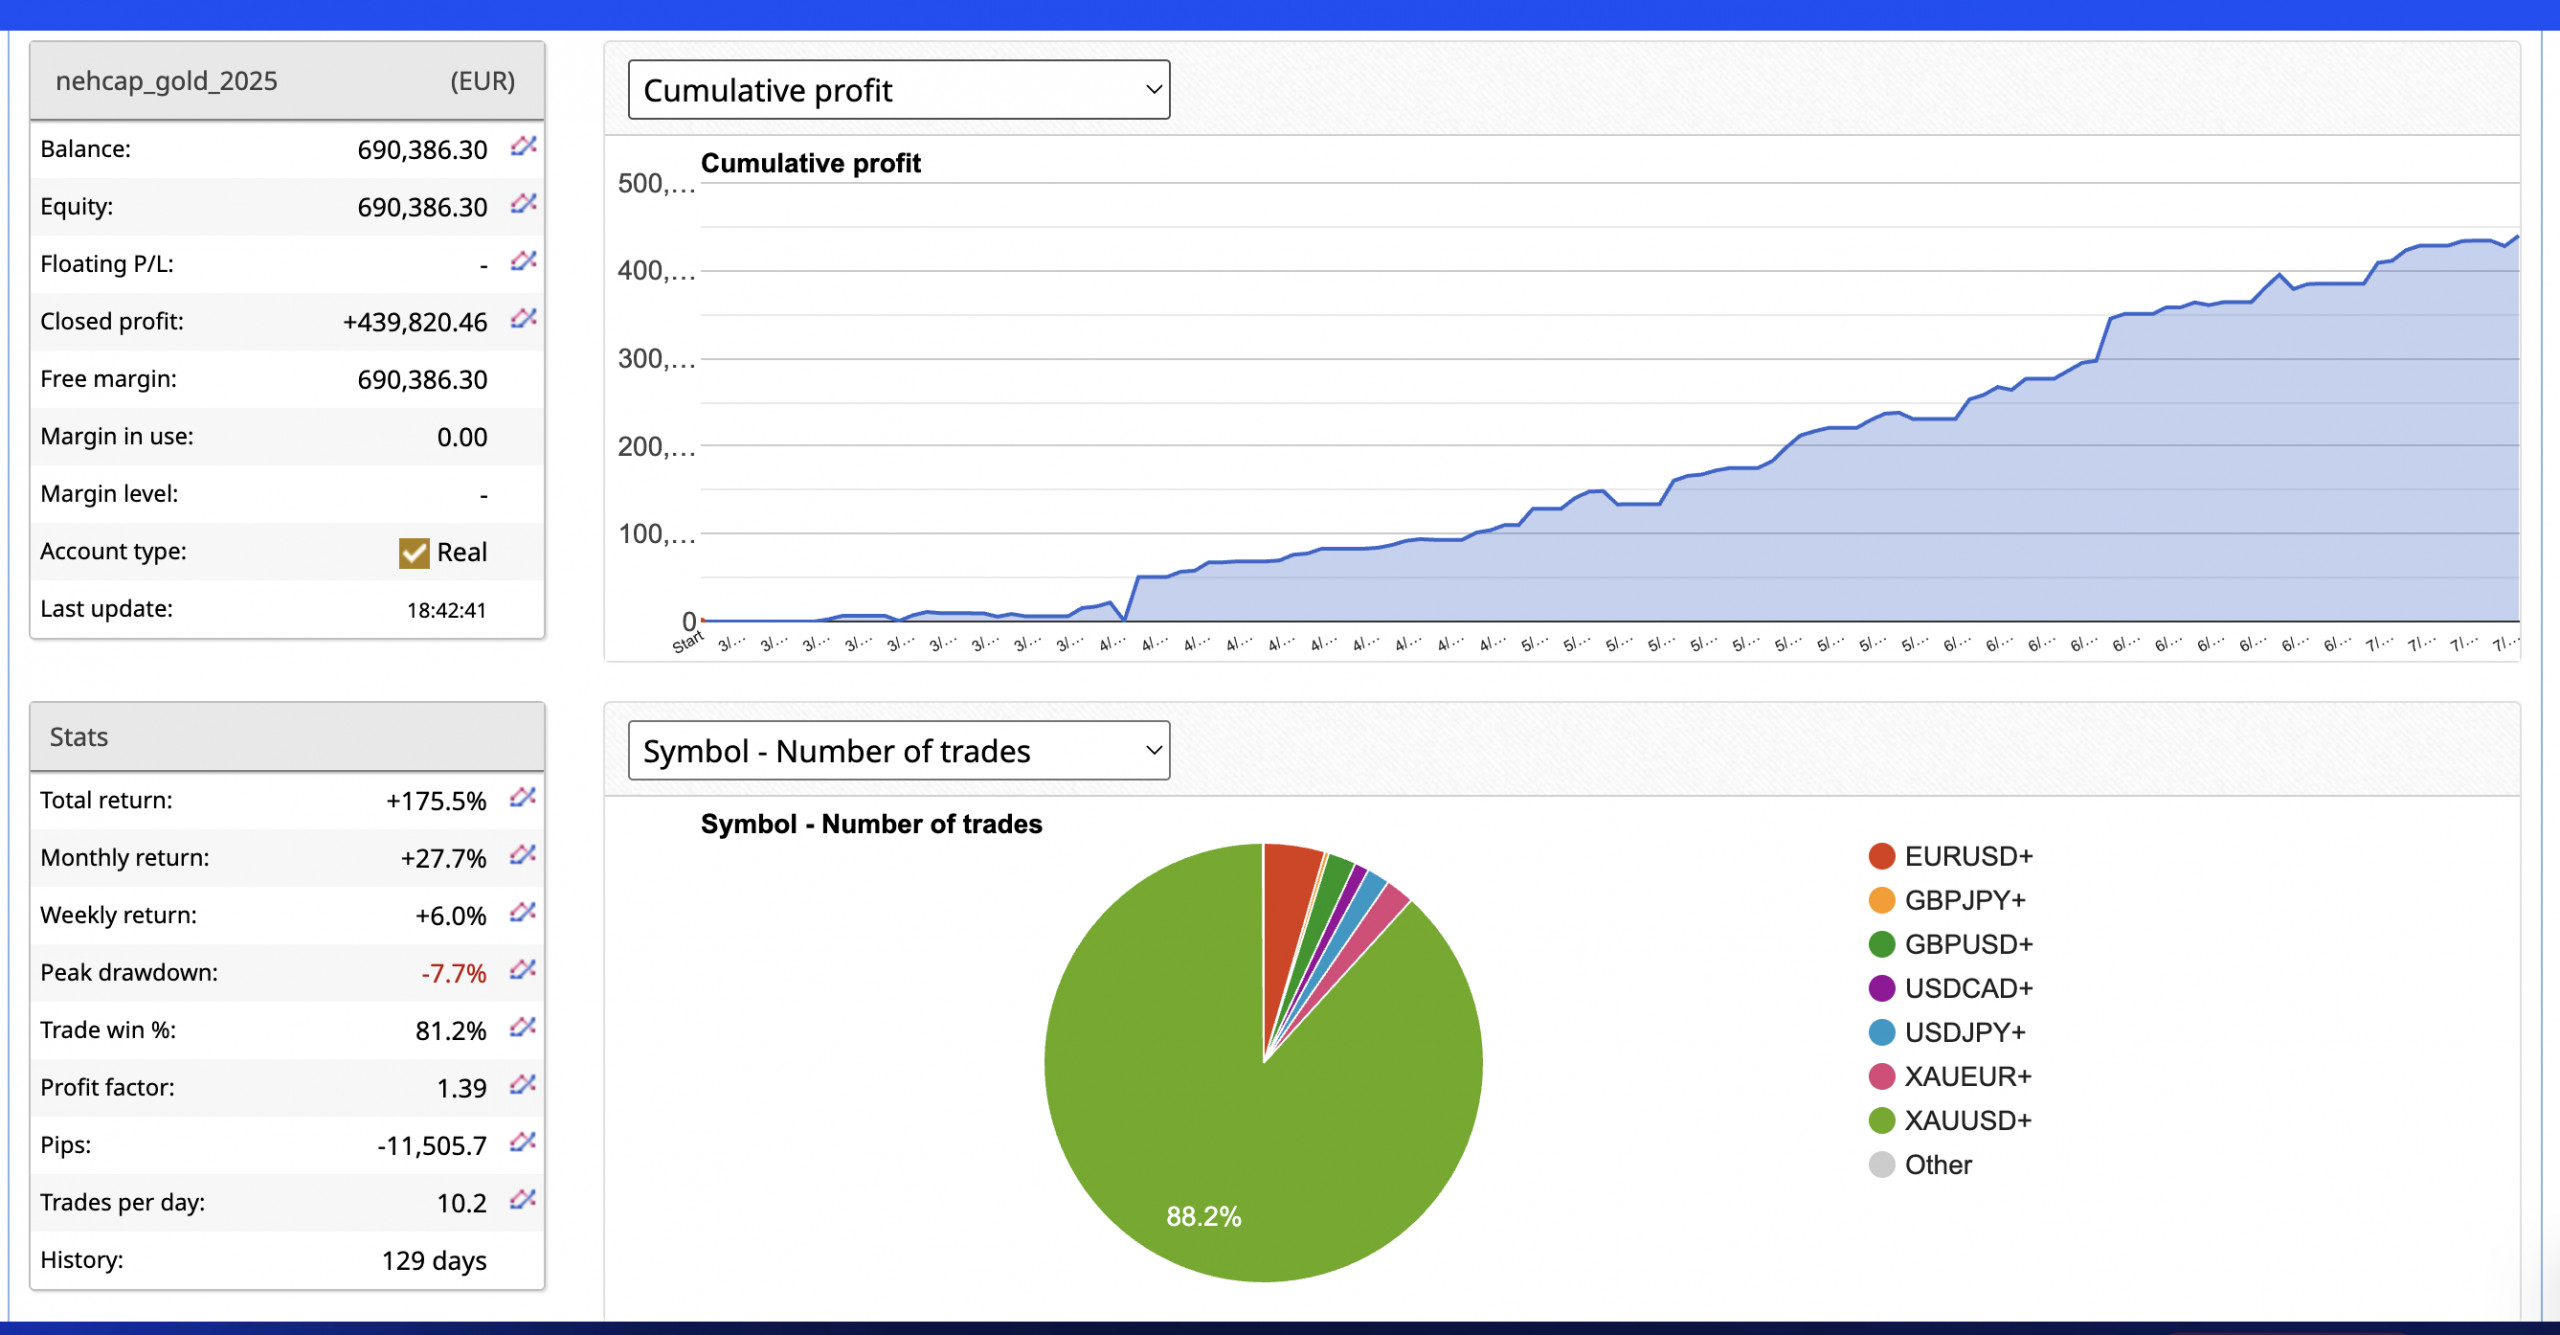Screen dimensions: 2560x1335
Task: Click the XAUEUR+ legend label
Action: click(1967, 1077)
